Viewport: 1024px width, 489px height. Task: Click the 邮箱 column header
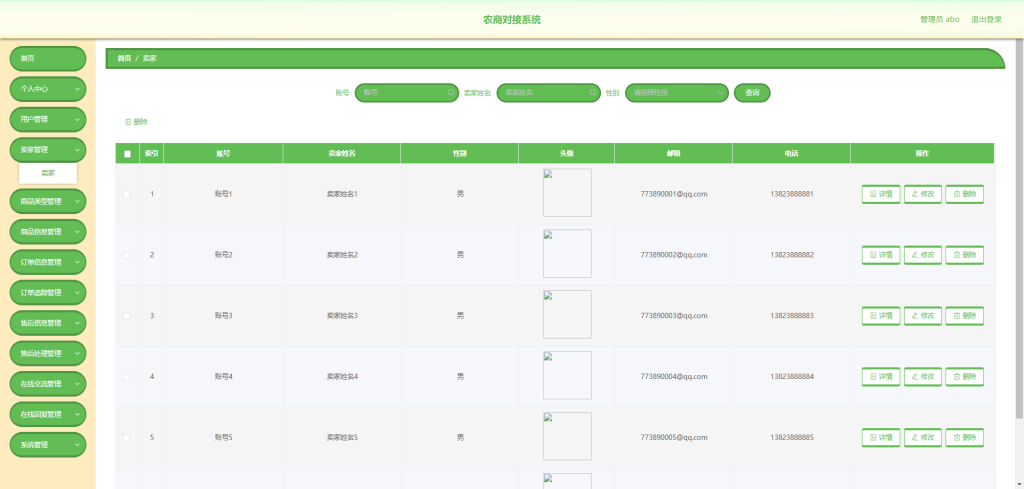tap(673, 153)
